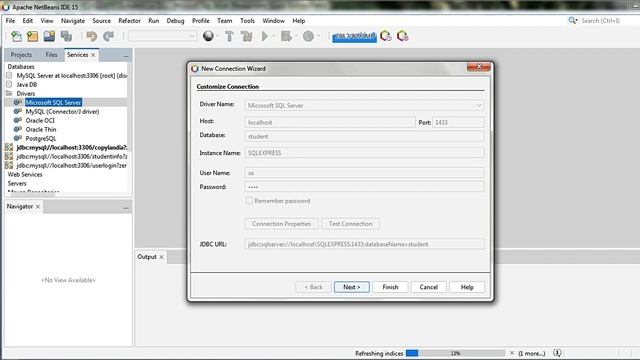
Task: Open the File menu
Action: (10, 21)
